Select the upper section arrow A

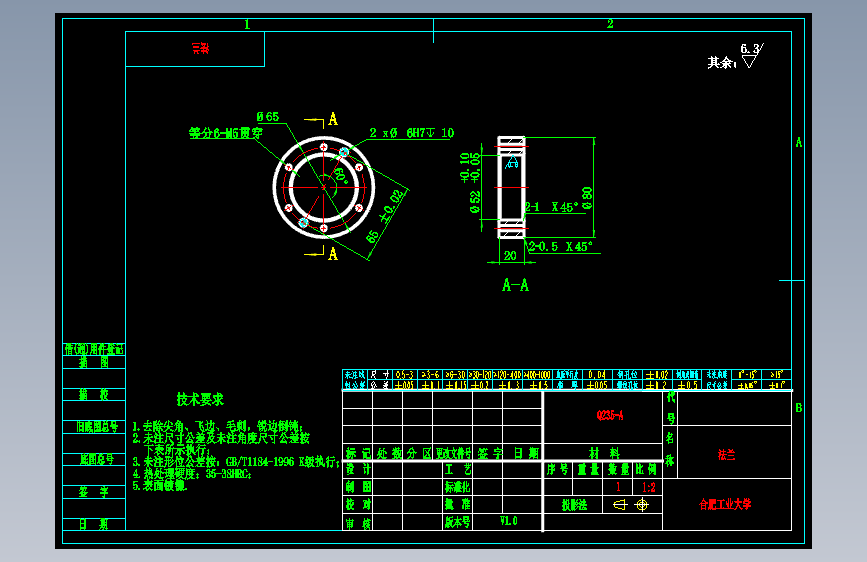point(333,119)
